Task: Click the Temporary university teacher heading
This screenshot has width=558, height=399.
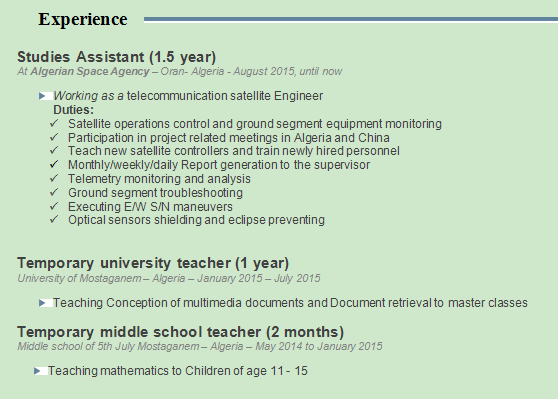Action: pyautogui.click(x=153, y=263)
